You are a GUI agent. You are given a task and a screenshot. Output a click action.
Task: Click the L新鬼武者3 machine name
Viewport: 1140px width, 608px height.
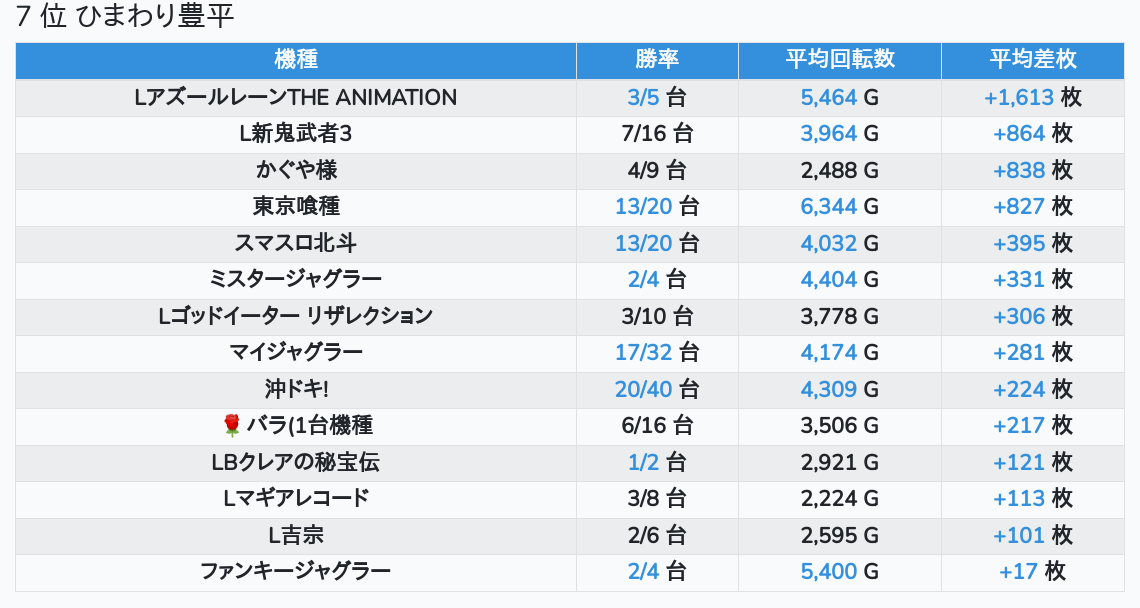296,134
